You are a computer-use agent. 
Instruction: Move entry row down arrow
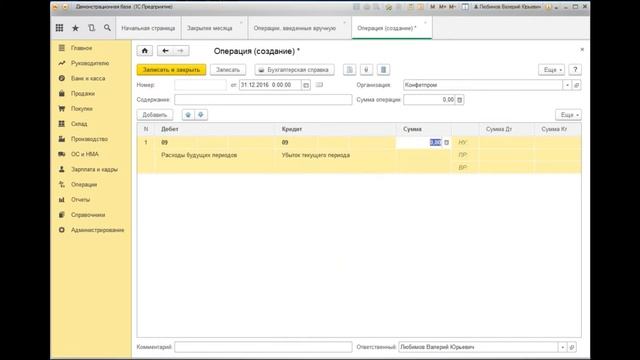pos(201,115)
